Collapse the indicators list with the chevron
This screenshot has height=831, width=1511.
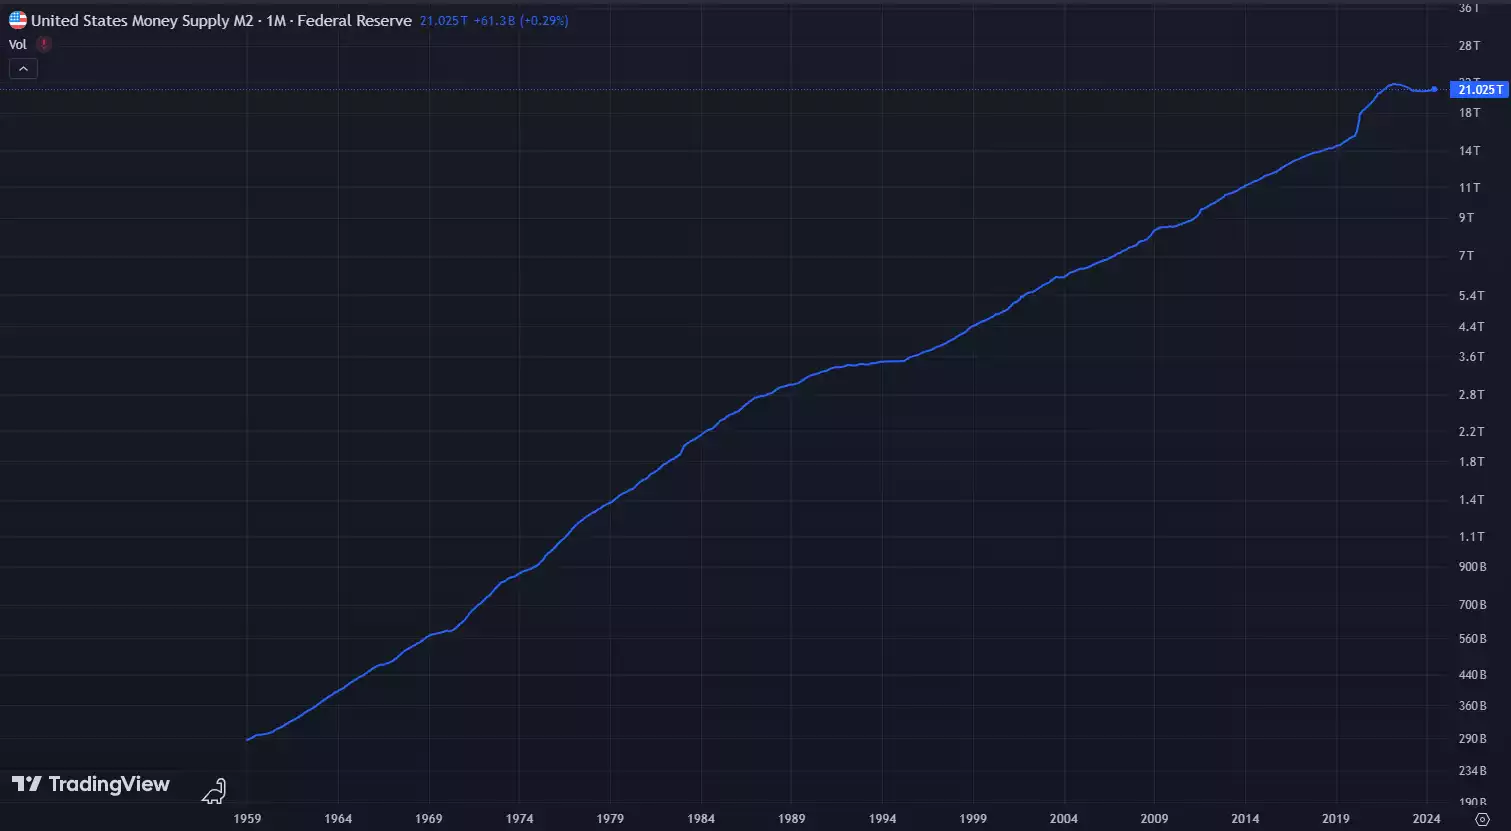pos(22,68)
